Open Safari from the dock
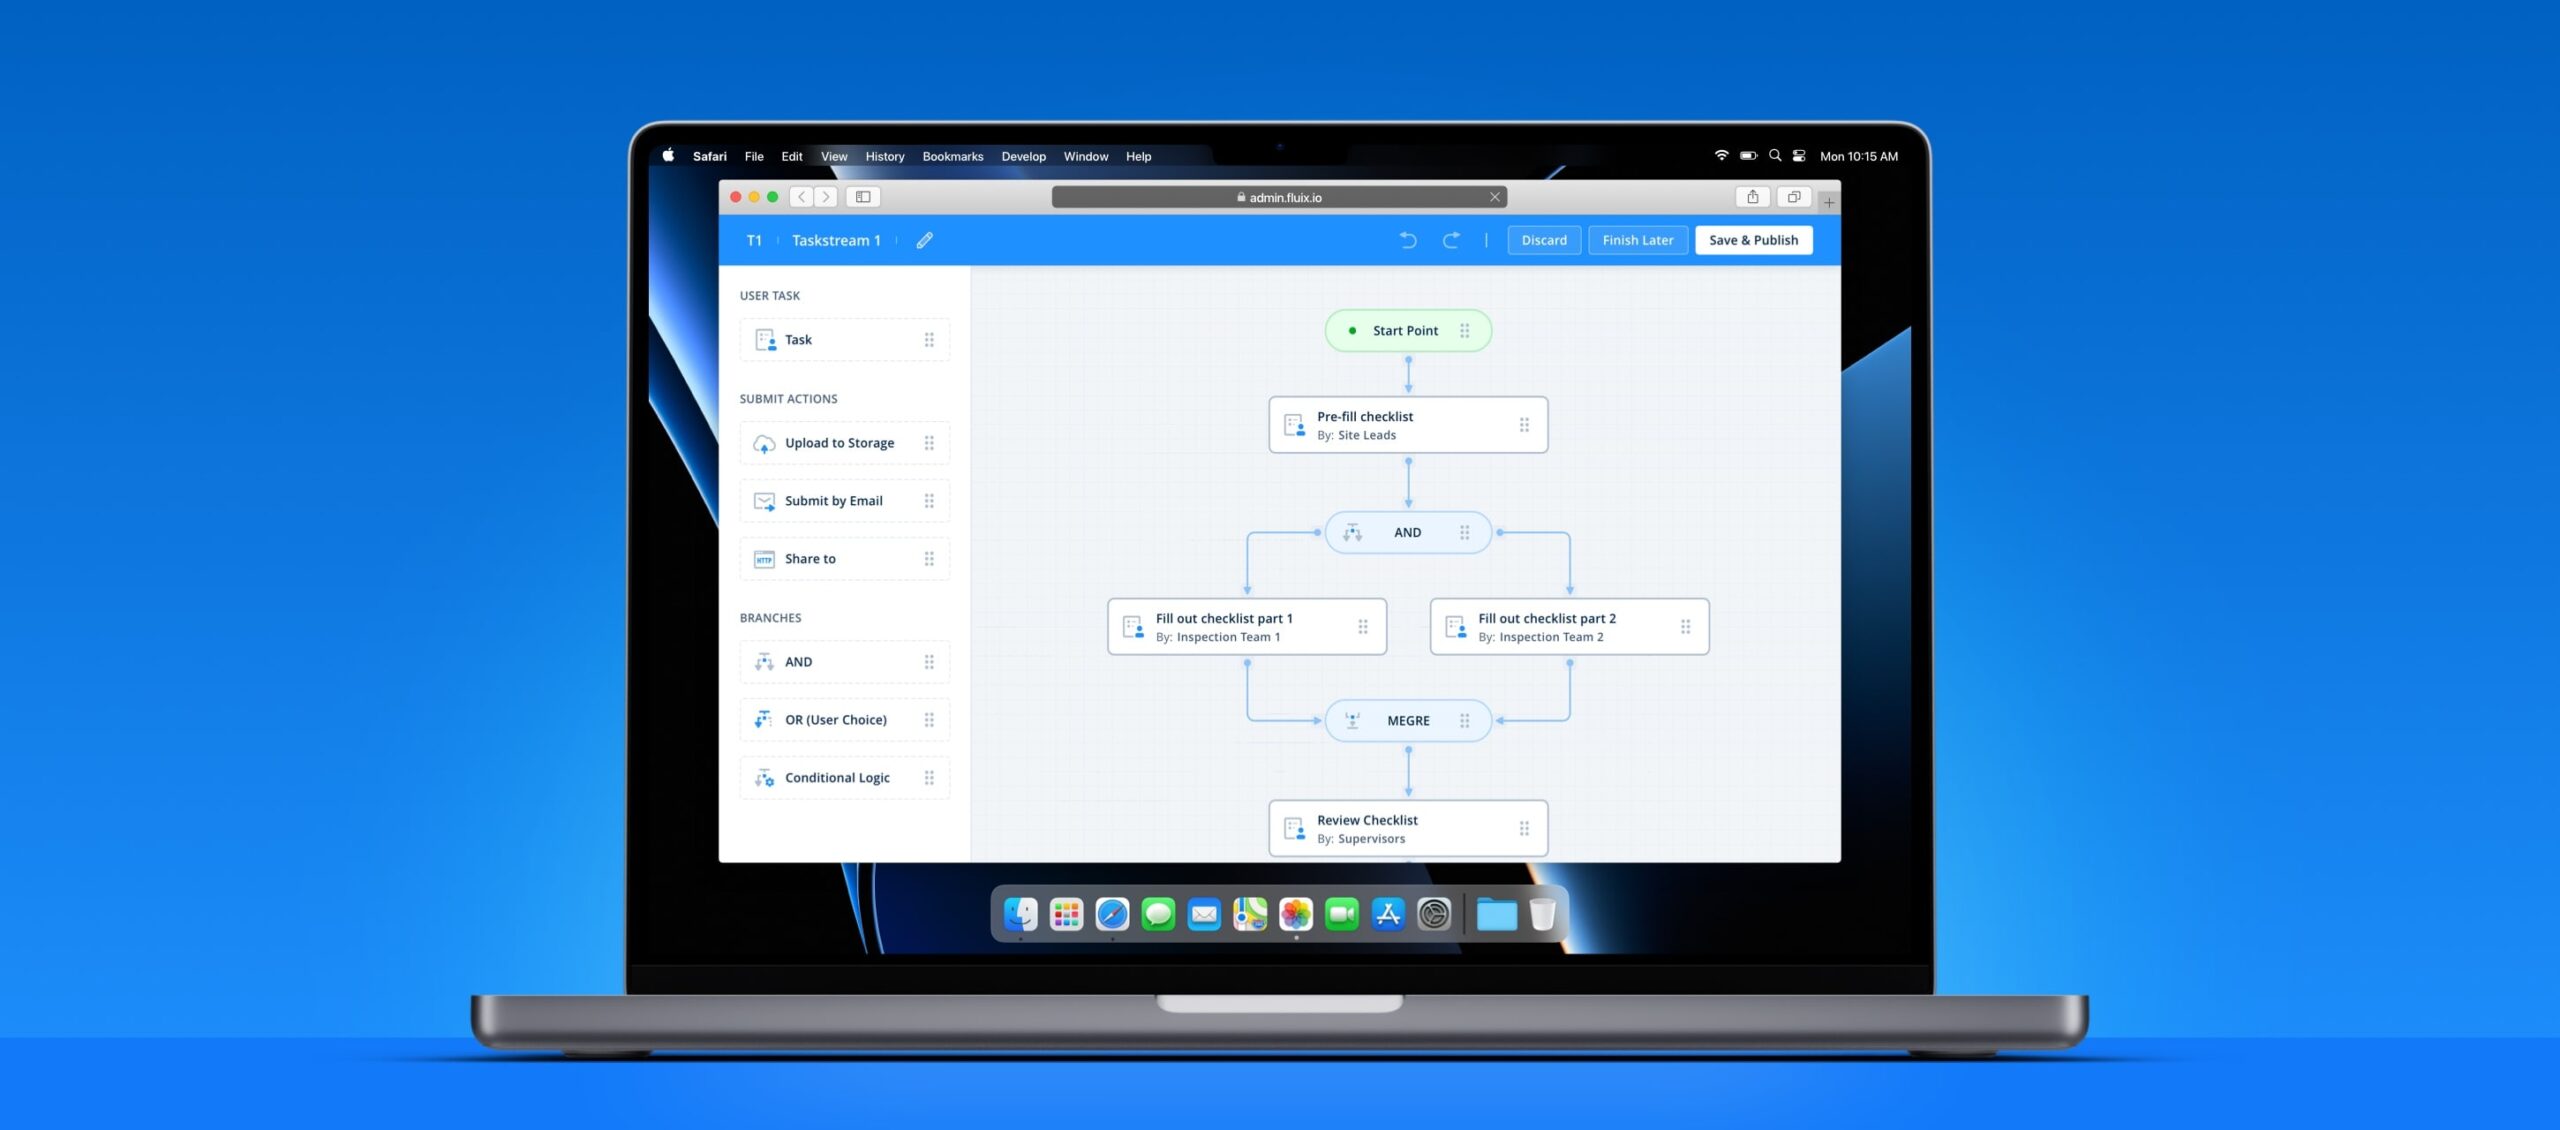The image size is (2560, 1130). point(1112,914)
